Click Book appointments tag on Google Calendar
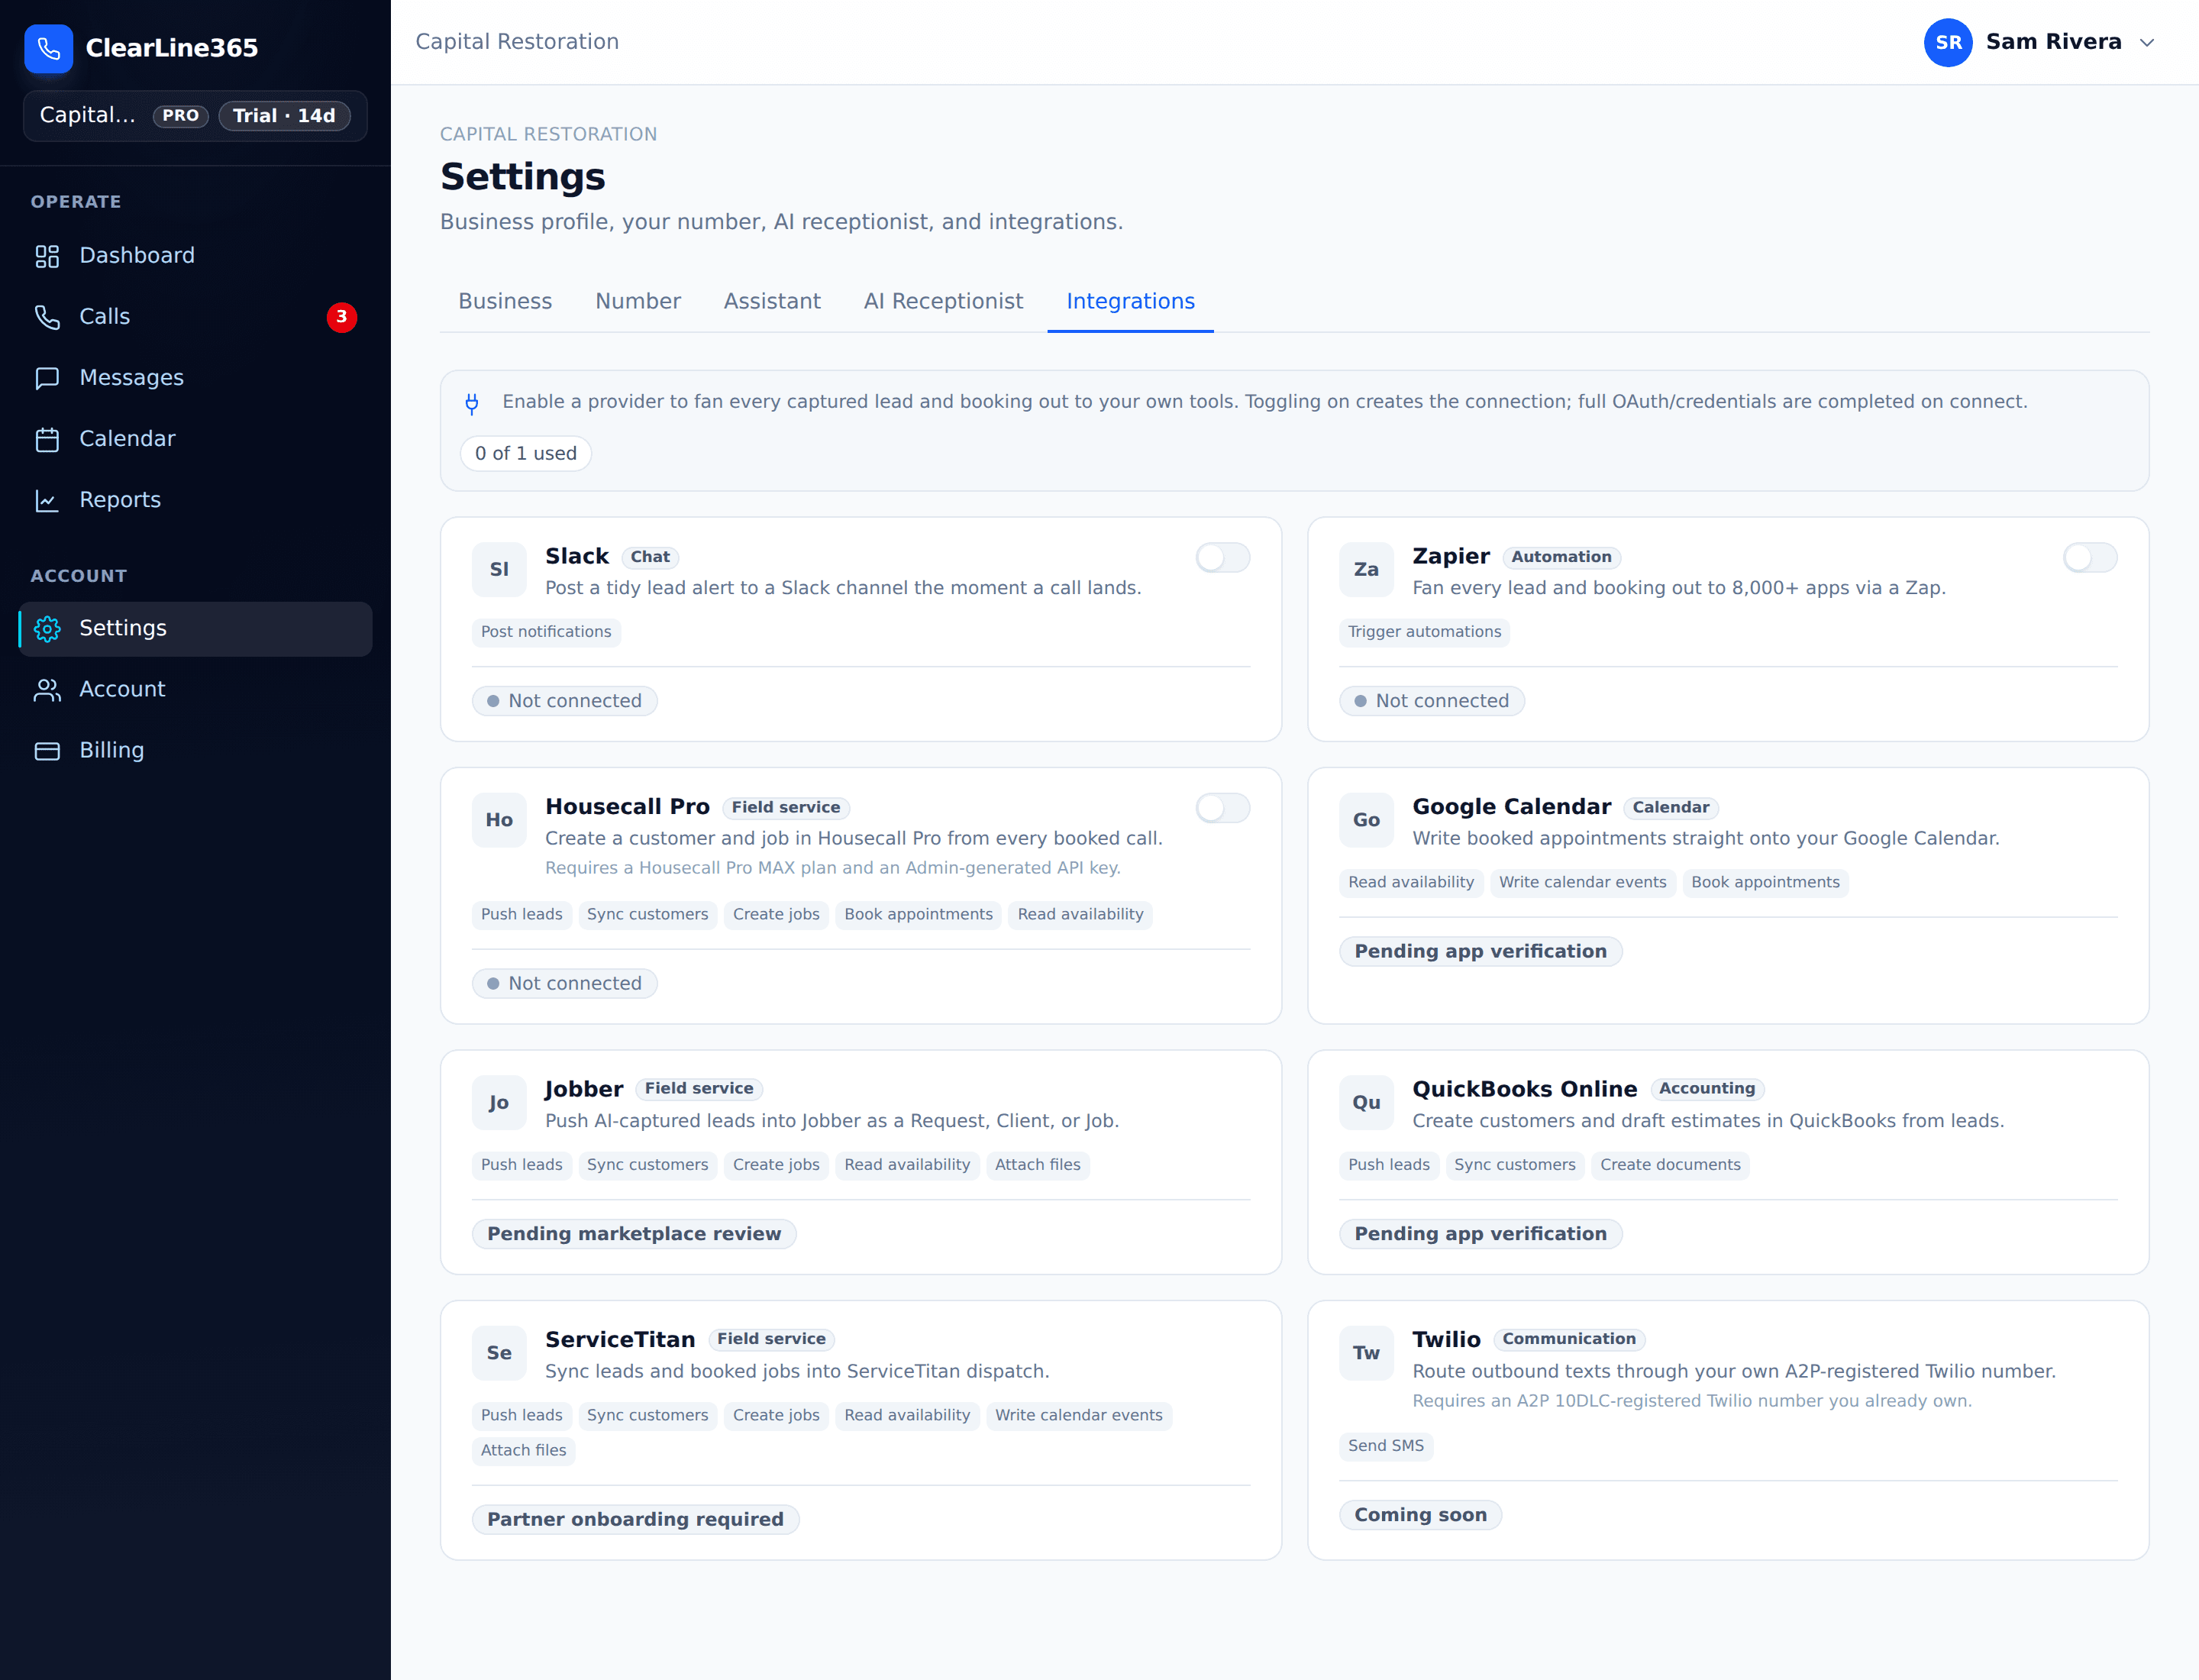The height and width of the screenshot is (1680, 2199). point(1765,883)
